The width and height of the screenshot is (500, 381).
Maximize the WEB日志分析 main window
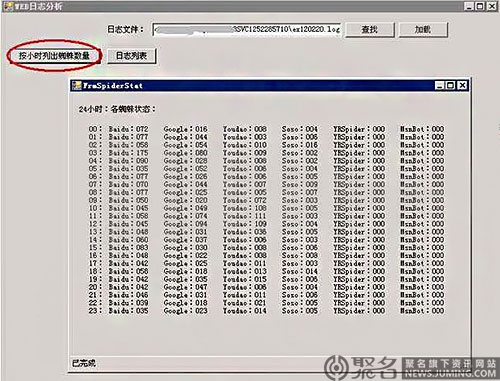pos(480,6)
